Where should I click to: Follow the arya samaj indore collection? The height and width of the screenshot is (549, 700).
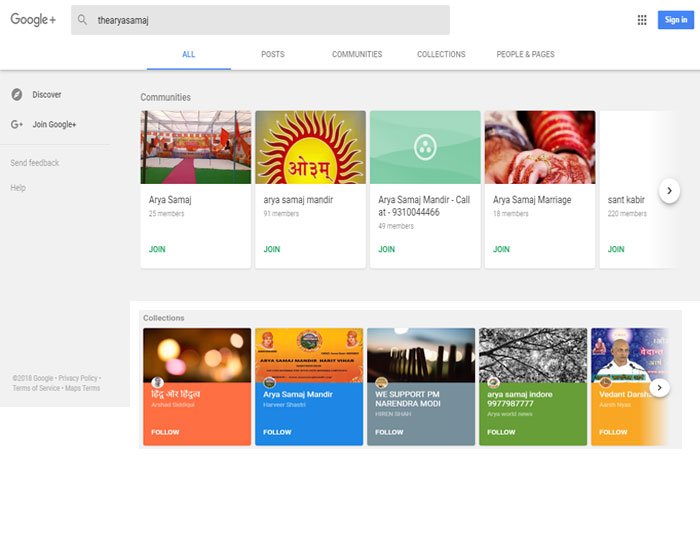[x=501, y=432]
